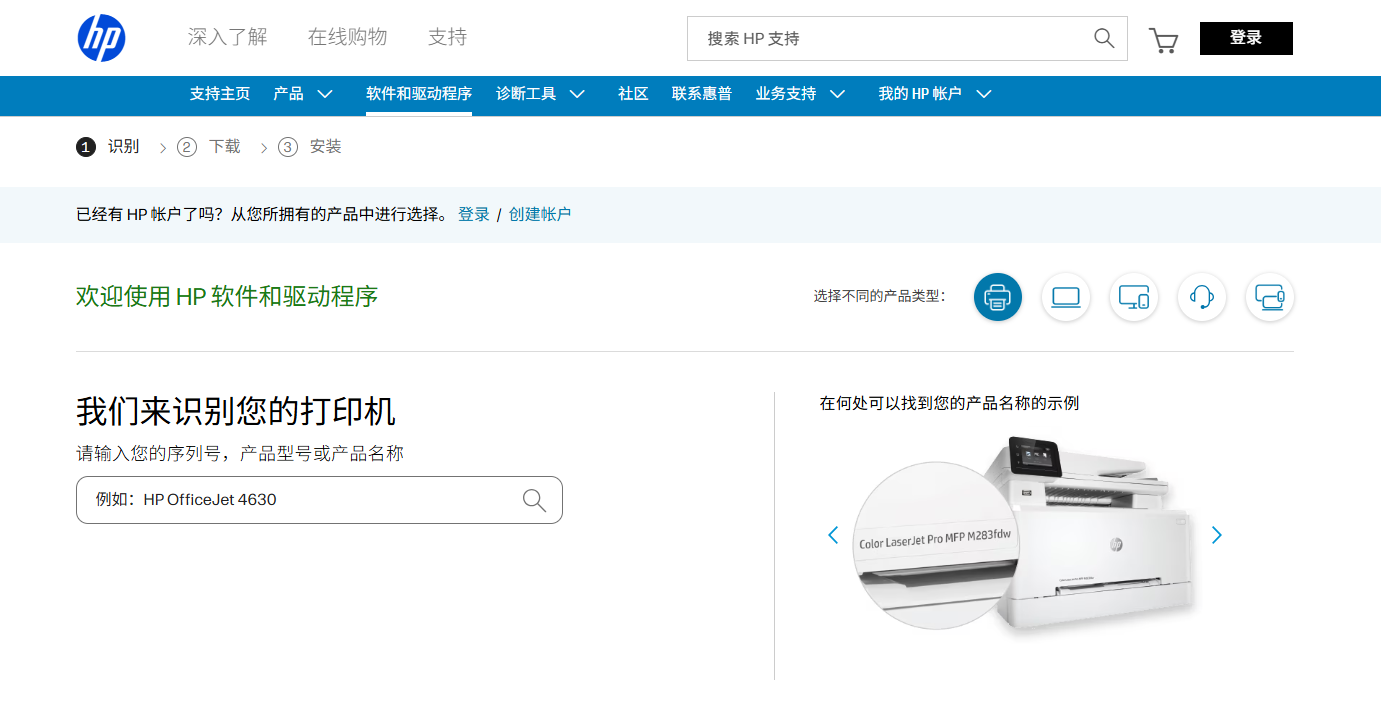1381x710 pixels.
Task: Go to 支持主页
Action: (220, 94)
